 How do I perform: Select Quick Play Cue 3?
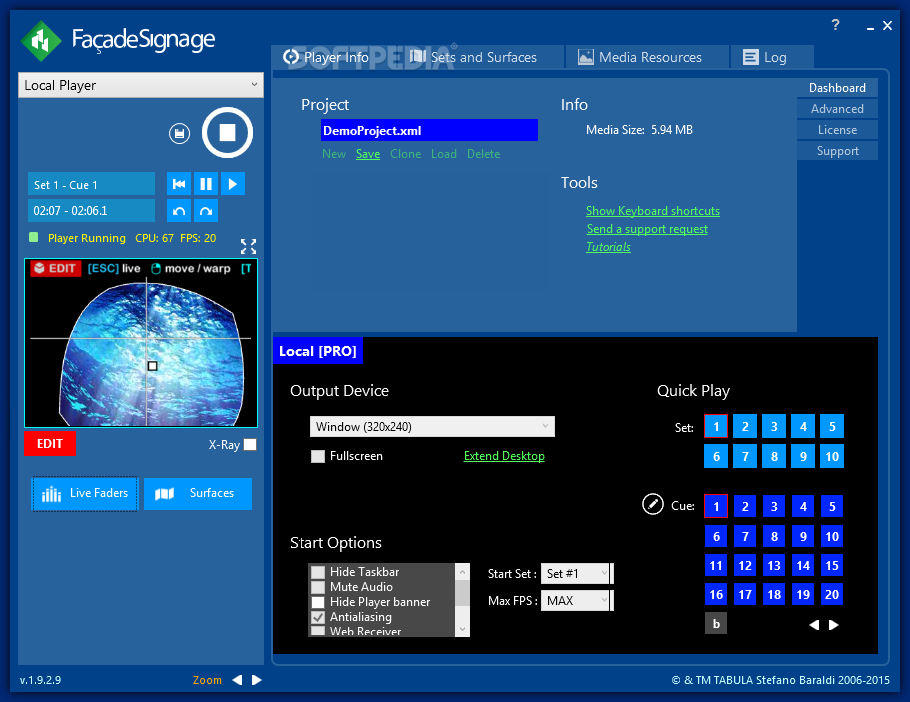[774, 506]
